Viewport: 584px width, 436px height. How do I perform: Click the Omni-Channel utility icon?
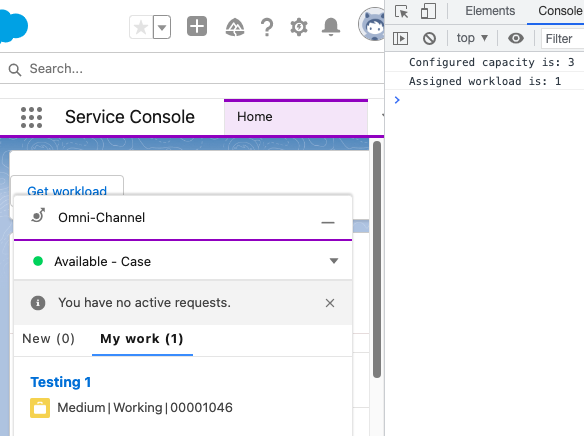38,216
